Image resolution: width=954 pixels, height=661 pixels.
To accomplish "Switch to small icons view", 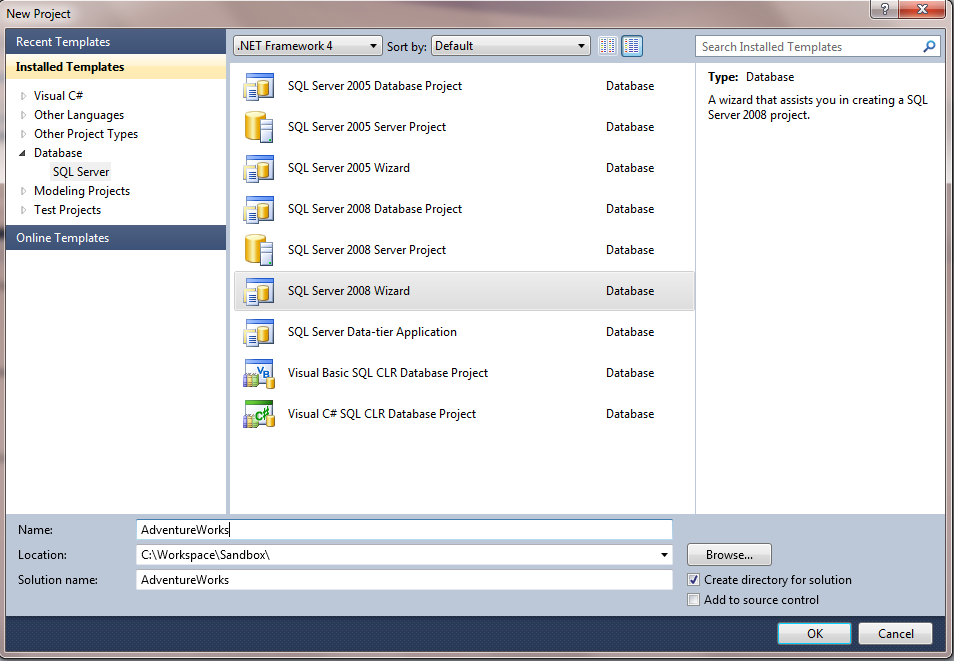I will tap(607, 46).
